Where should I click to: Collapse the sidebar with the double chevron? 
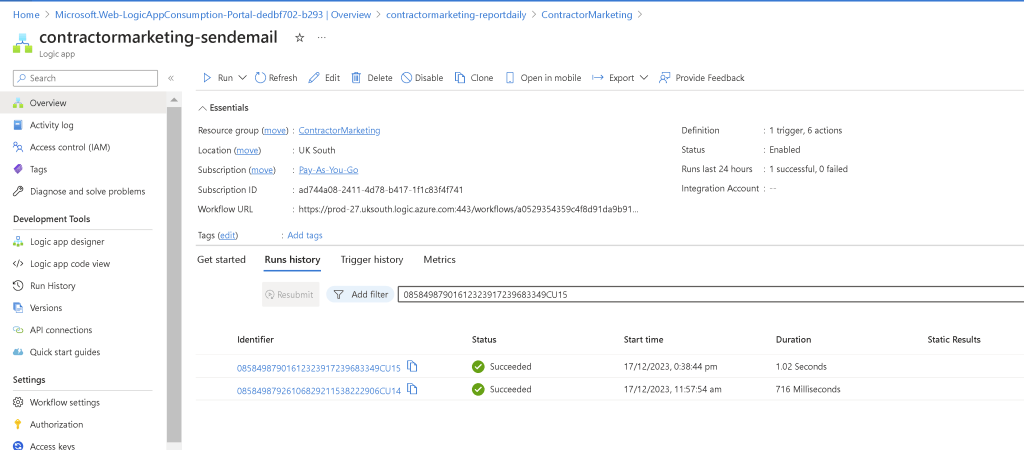click(x=171, y=78)
